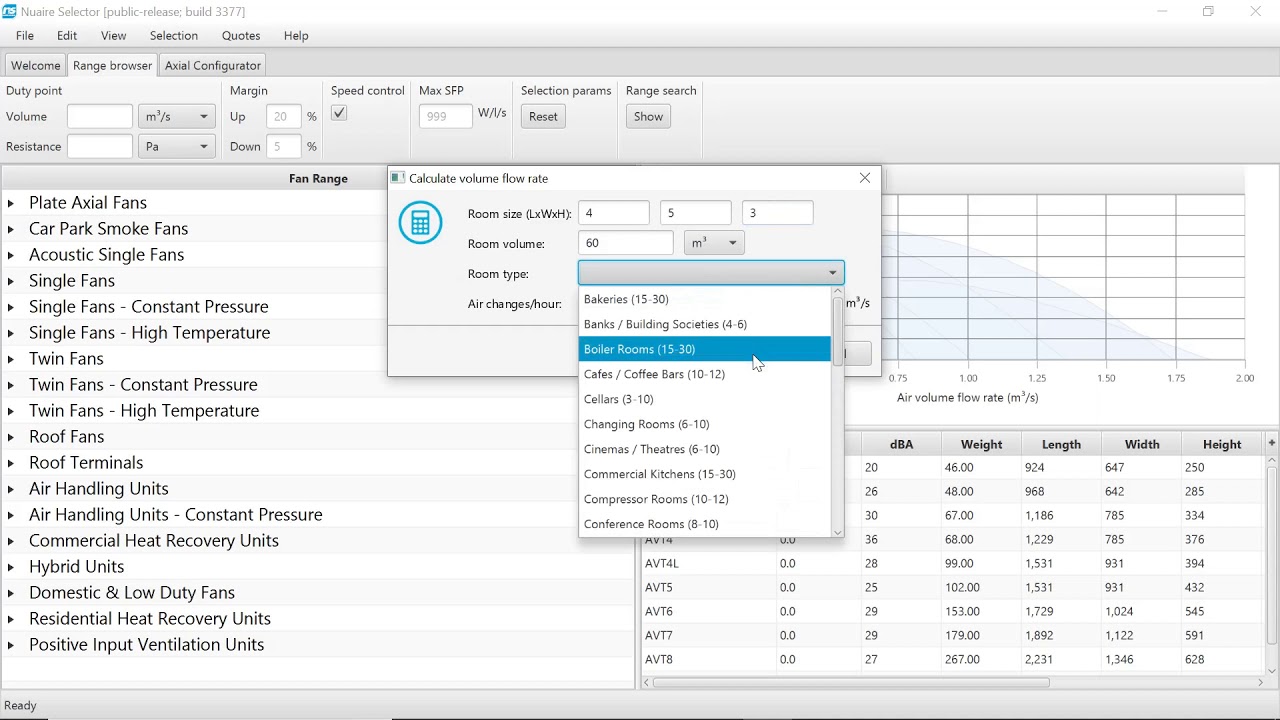This screenshot has height=720, width=1280.
Task: Toggle the Speed control checkbox
Action: click(339, 113)
